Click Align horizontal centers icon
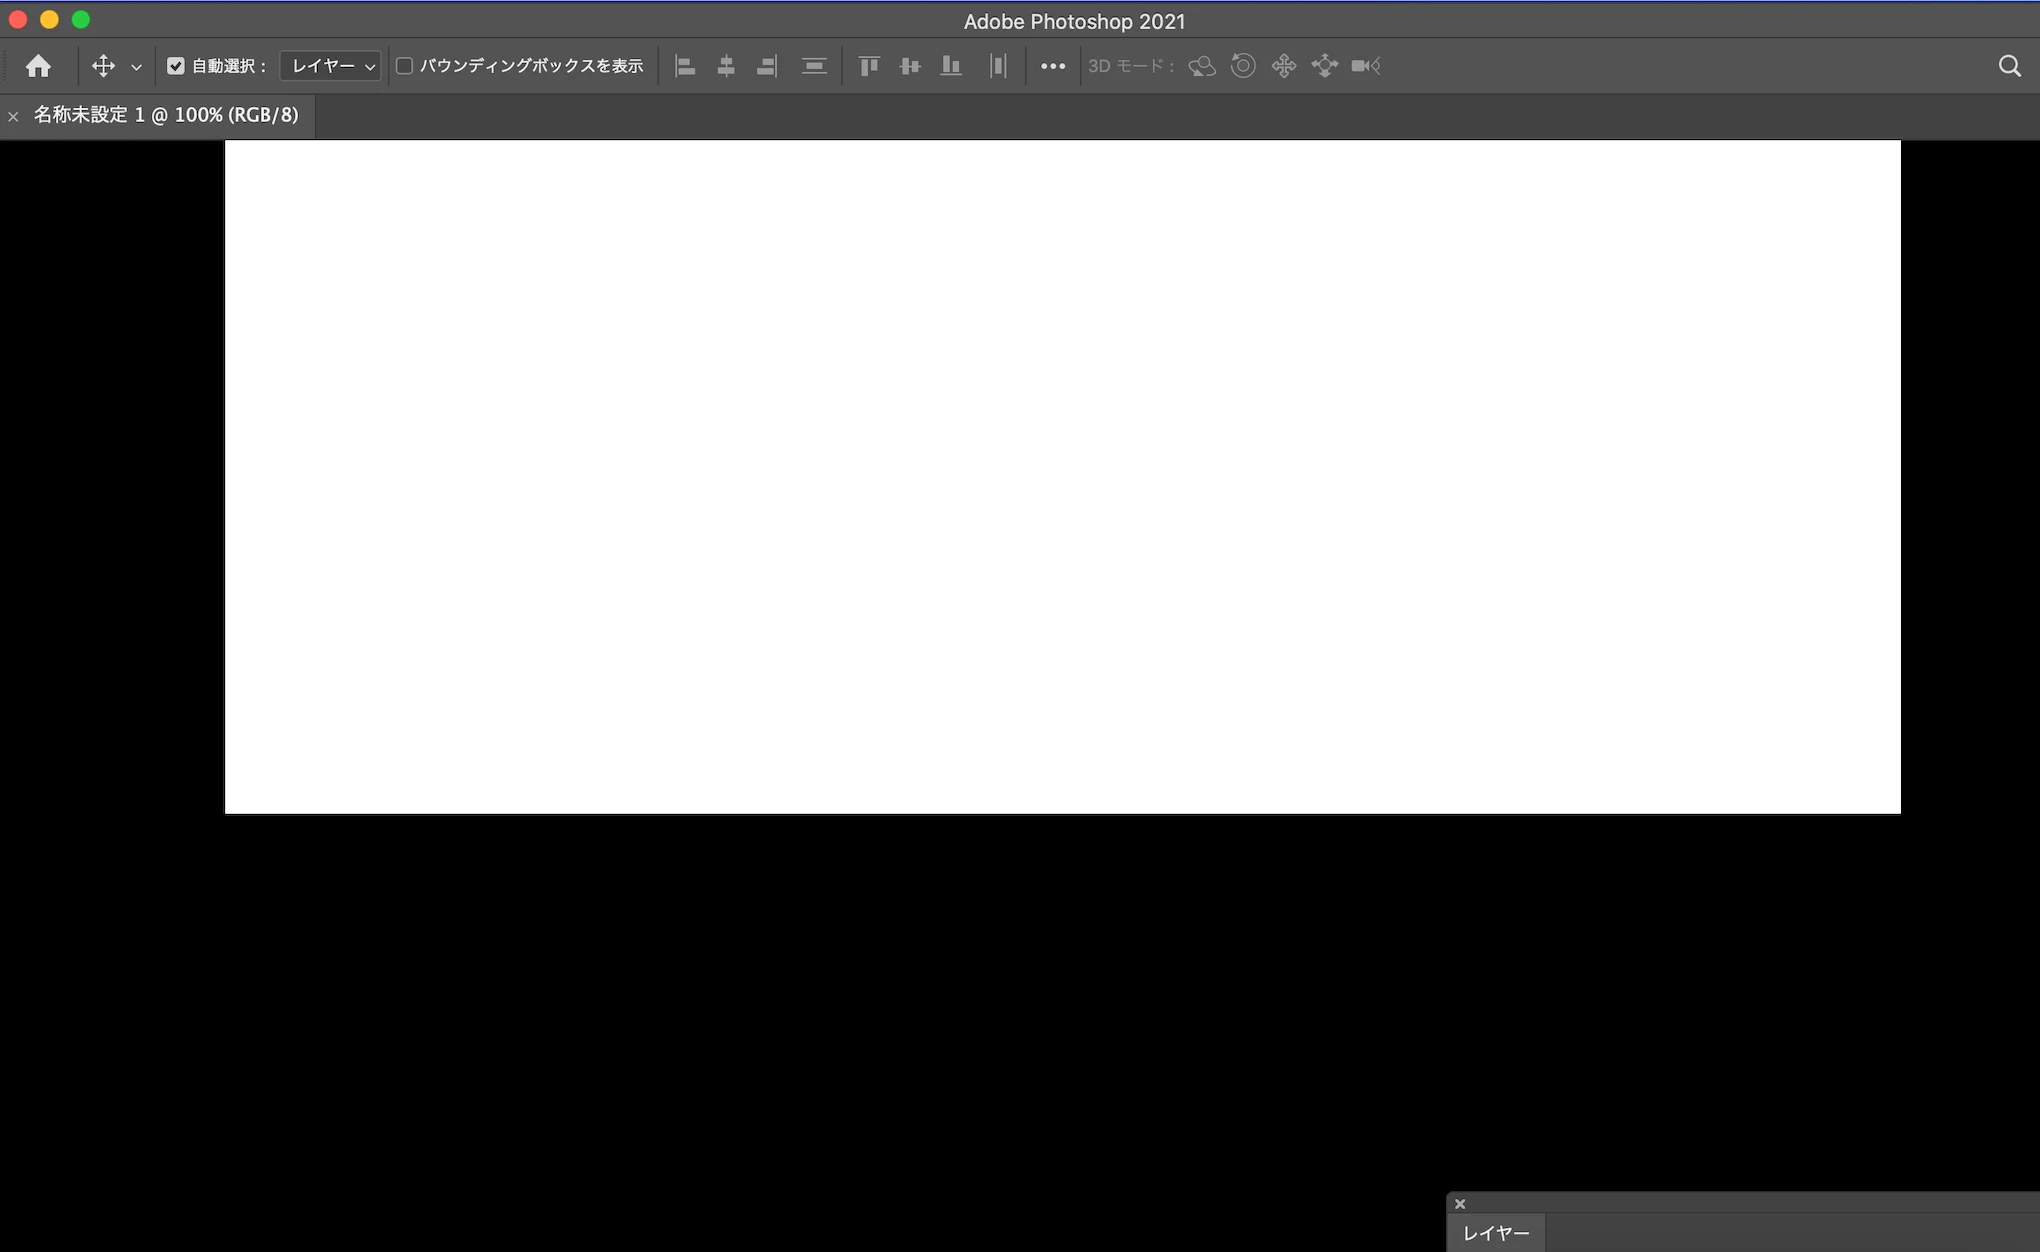Viewport: 2040px width, 1252px height. click(x=726, y=66)
